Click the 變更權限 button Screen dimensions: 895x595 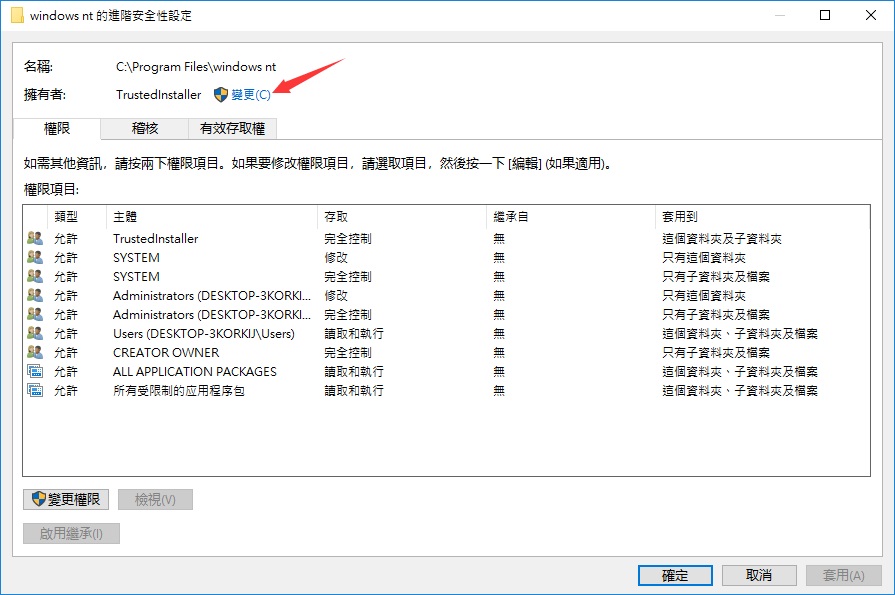coord(66,500)
